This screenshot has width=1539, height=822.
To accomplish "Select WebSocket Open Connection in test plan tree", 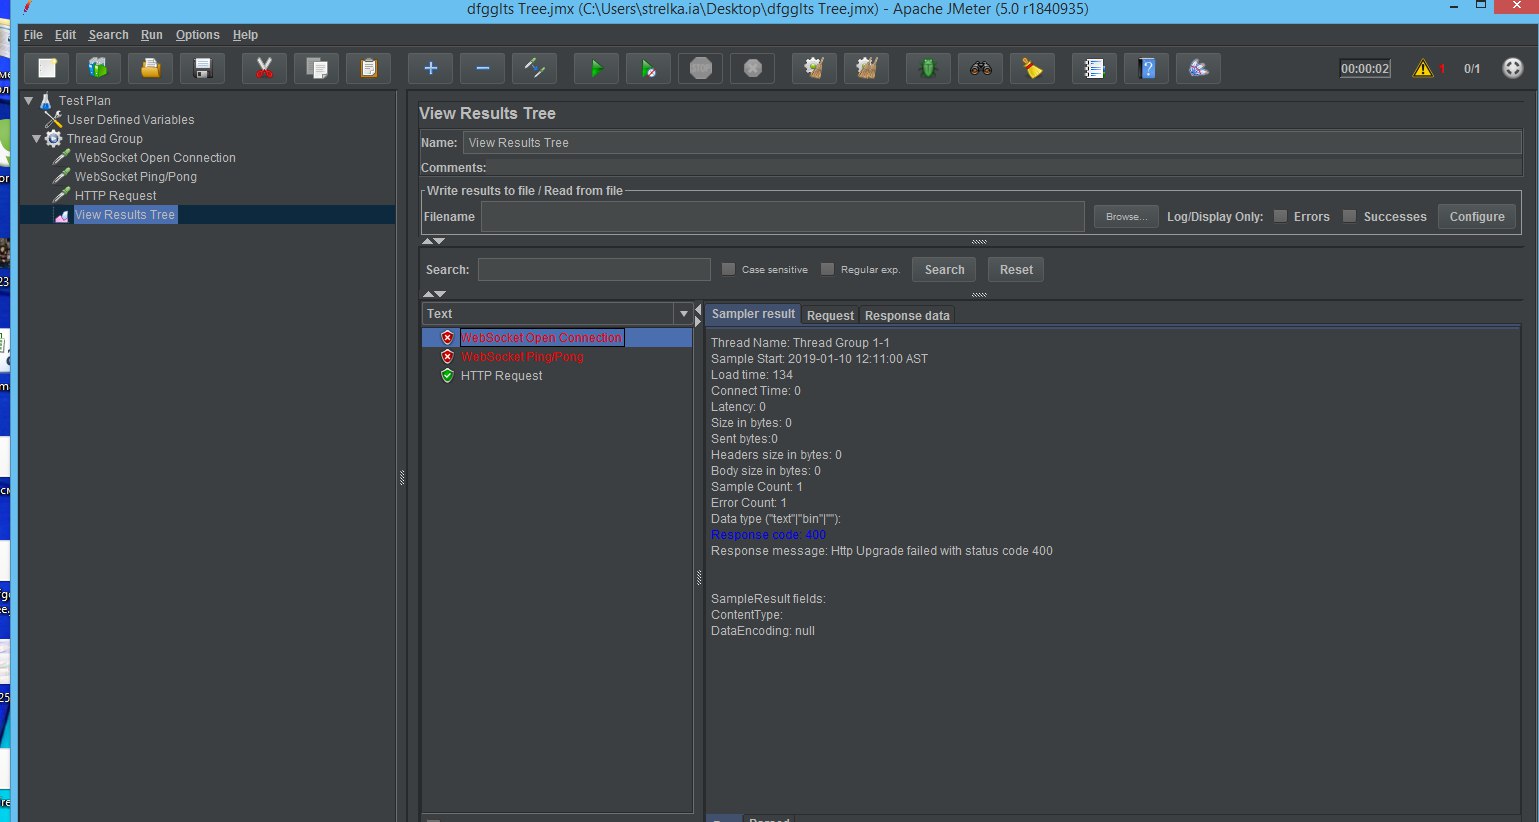I will tap(155, 158).
